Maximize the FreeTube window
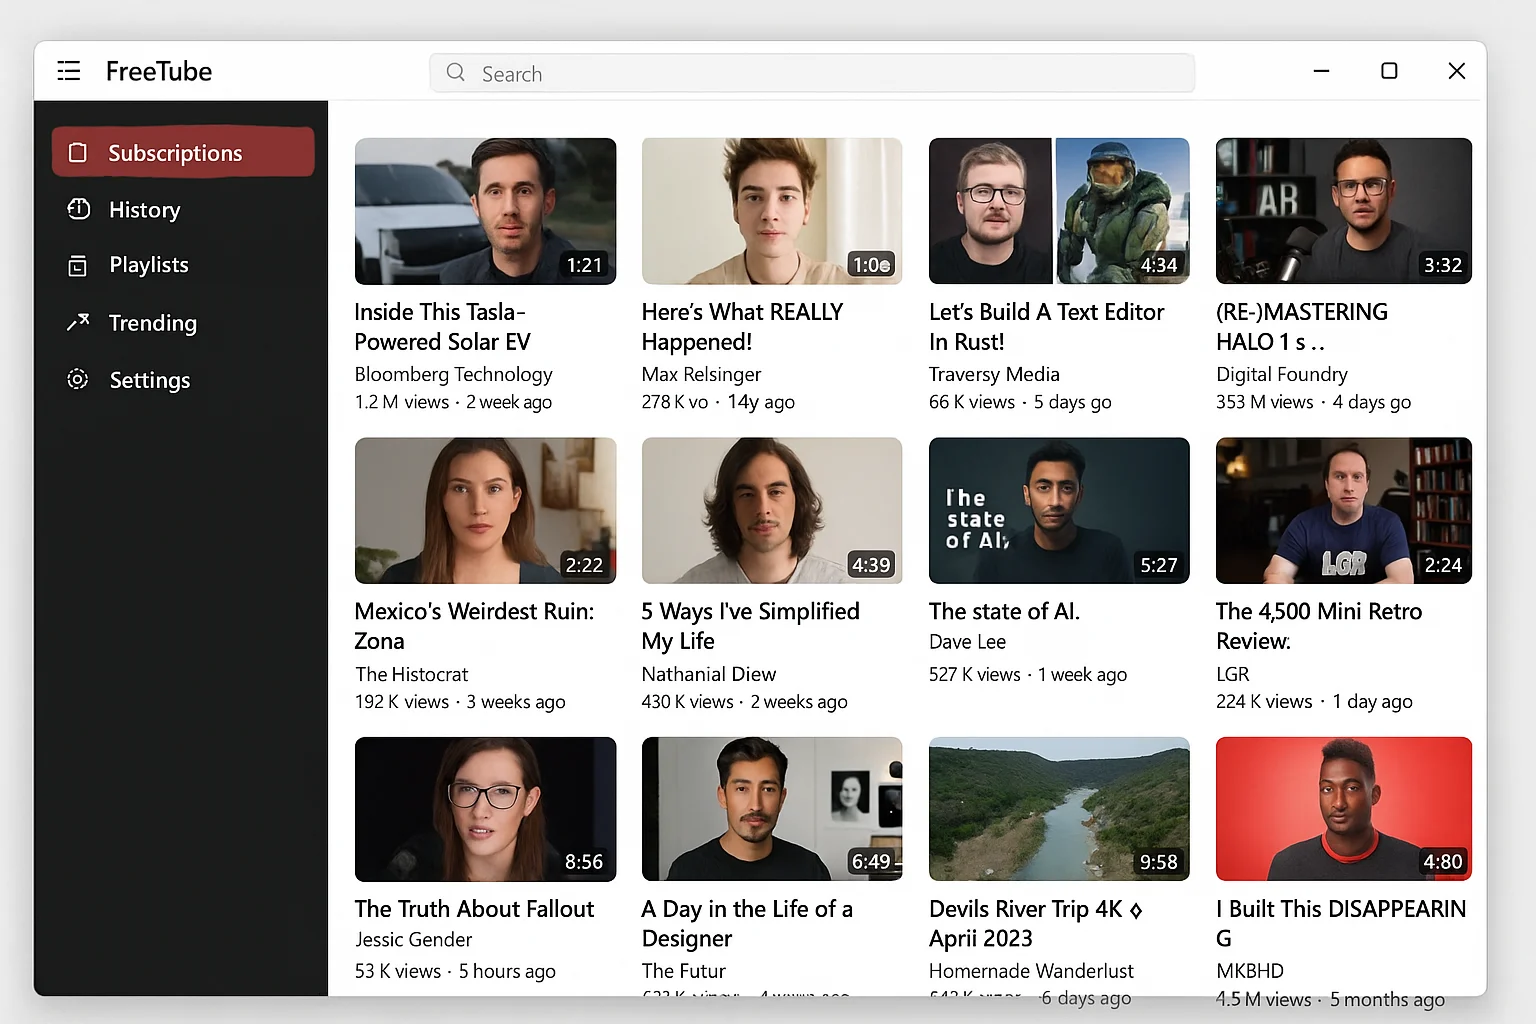 pyautogui.click(x=1389, y=71)
